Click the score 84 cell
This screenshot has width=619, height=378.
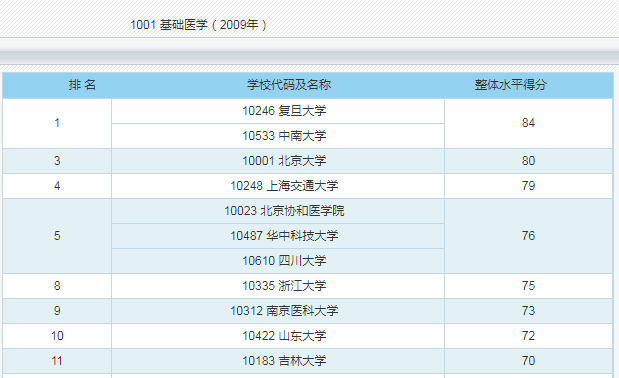[x=528, y=123]
